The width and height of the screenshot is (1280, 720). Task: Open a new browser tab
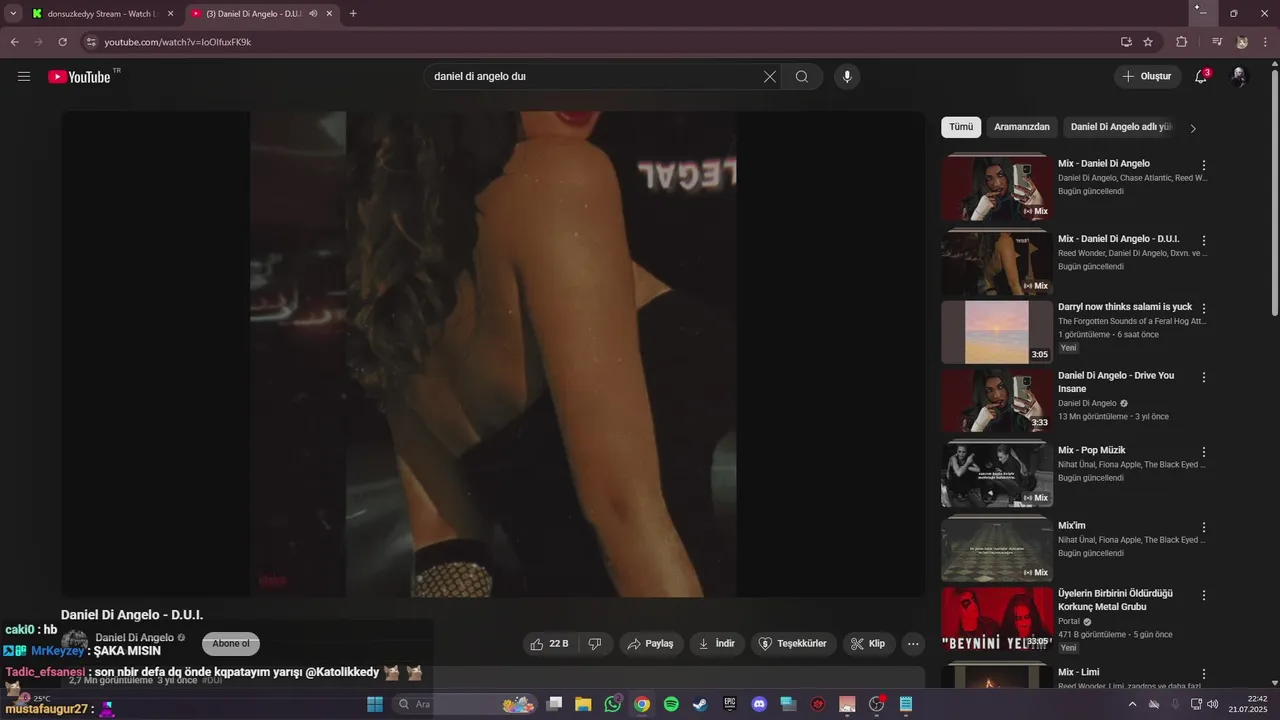(353, 14)
